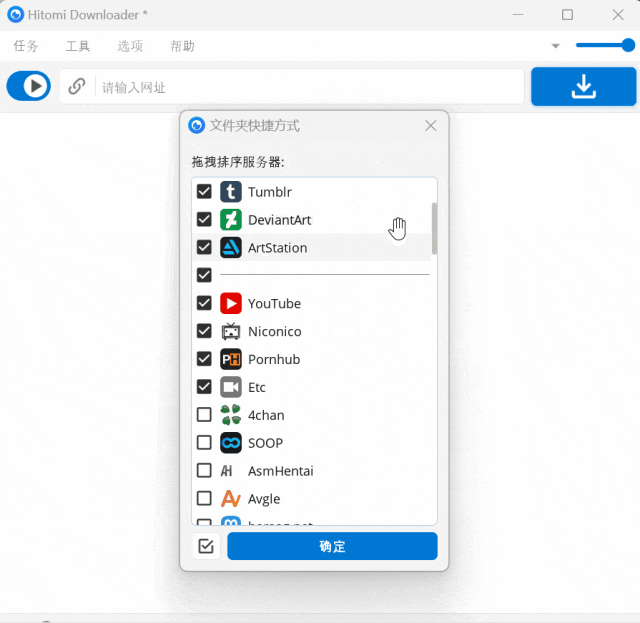Expand the dropdown arrow near the slider
Viewport: 640px width, 623px height.
click(555, 46)
